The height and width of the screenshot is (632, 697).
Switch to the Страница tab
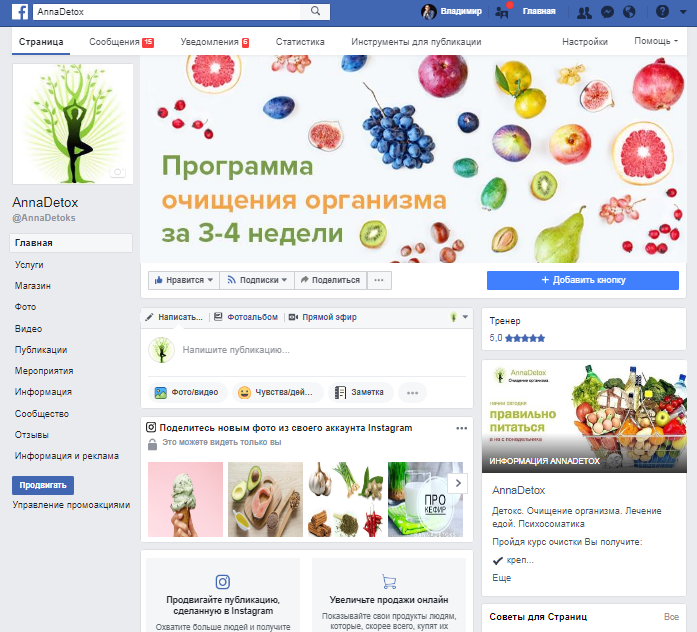pyautogui.click(x=41, y=42)
